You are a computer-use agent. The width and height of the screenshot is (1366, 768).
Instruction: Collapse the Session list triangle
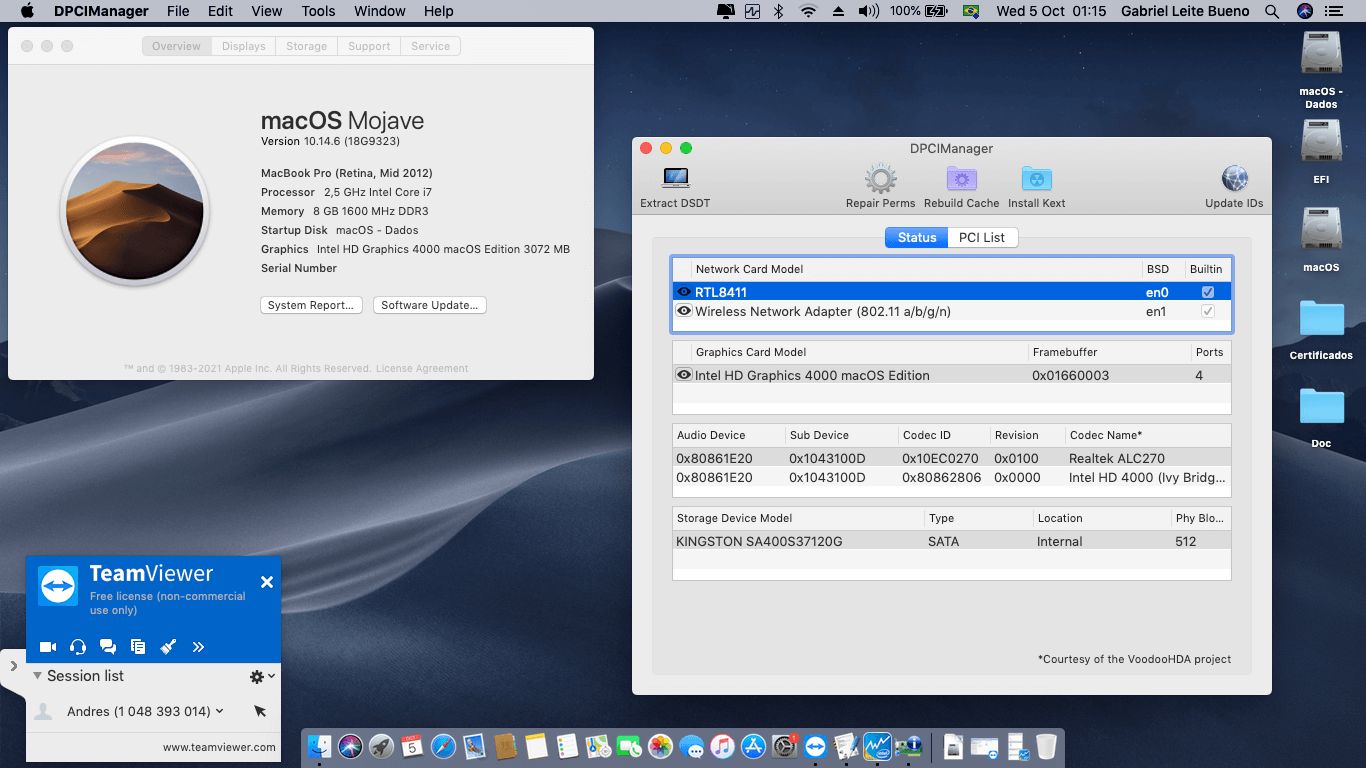[38, 676]
